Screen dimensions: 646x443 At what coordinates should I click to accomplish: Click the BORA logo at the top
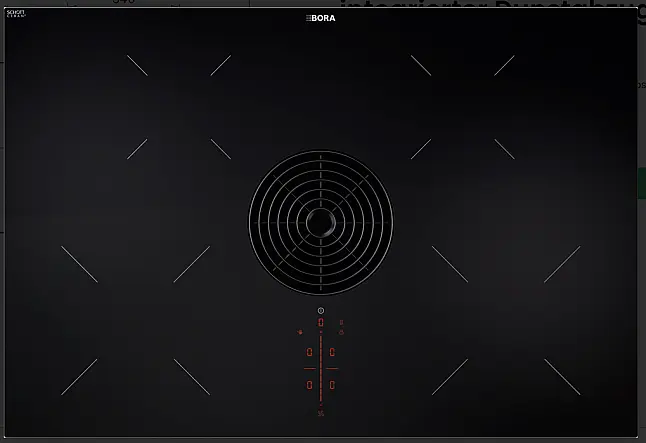[x=321, y=18]
